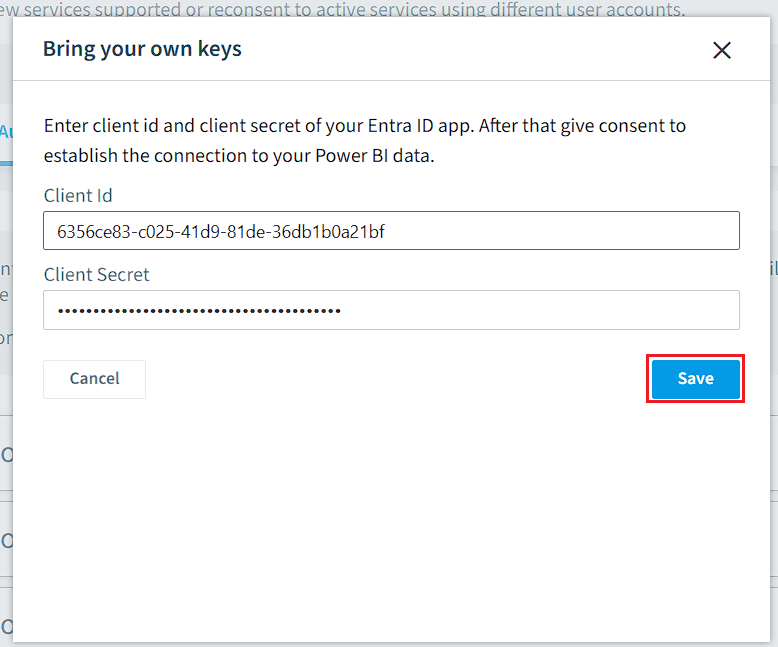This screenshot has height=647, width=778.
Task: Close the Bring your own keys dialog
Action: point(721,50)
